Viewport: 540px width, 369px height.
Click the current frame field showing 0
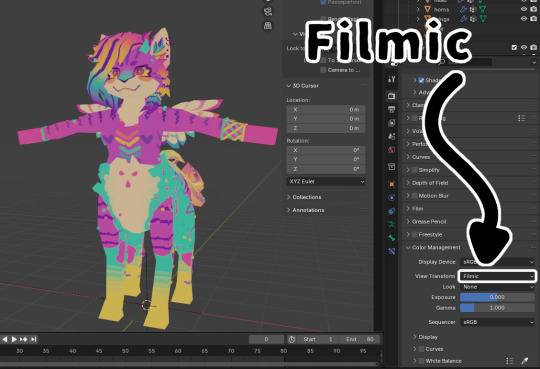pos(266,339)
